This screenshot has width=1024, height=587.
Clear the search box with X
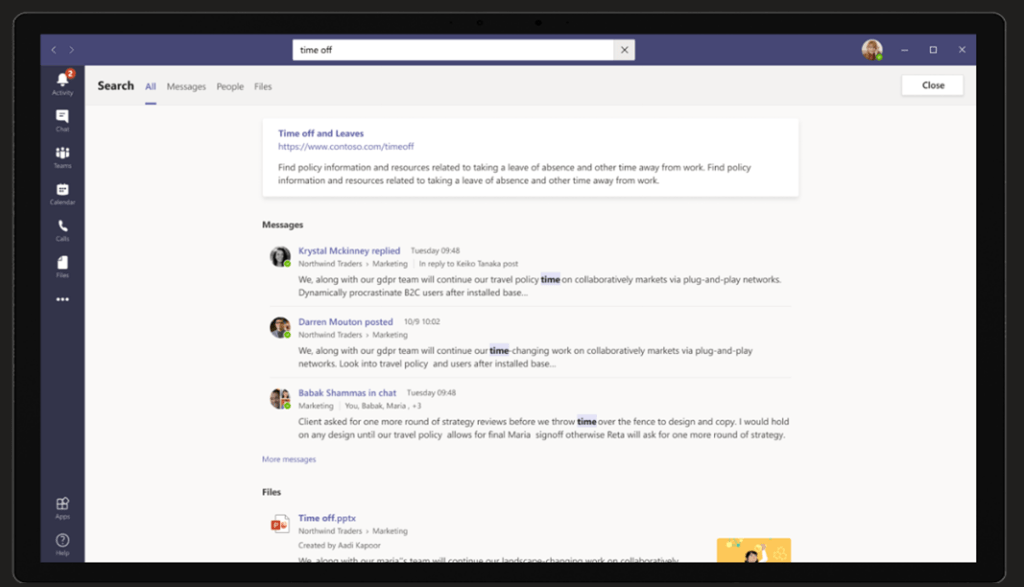click(624, 50)
